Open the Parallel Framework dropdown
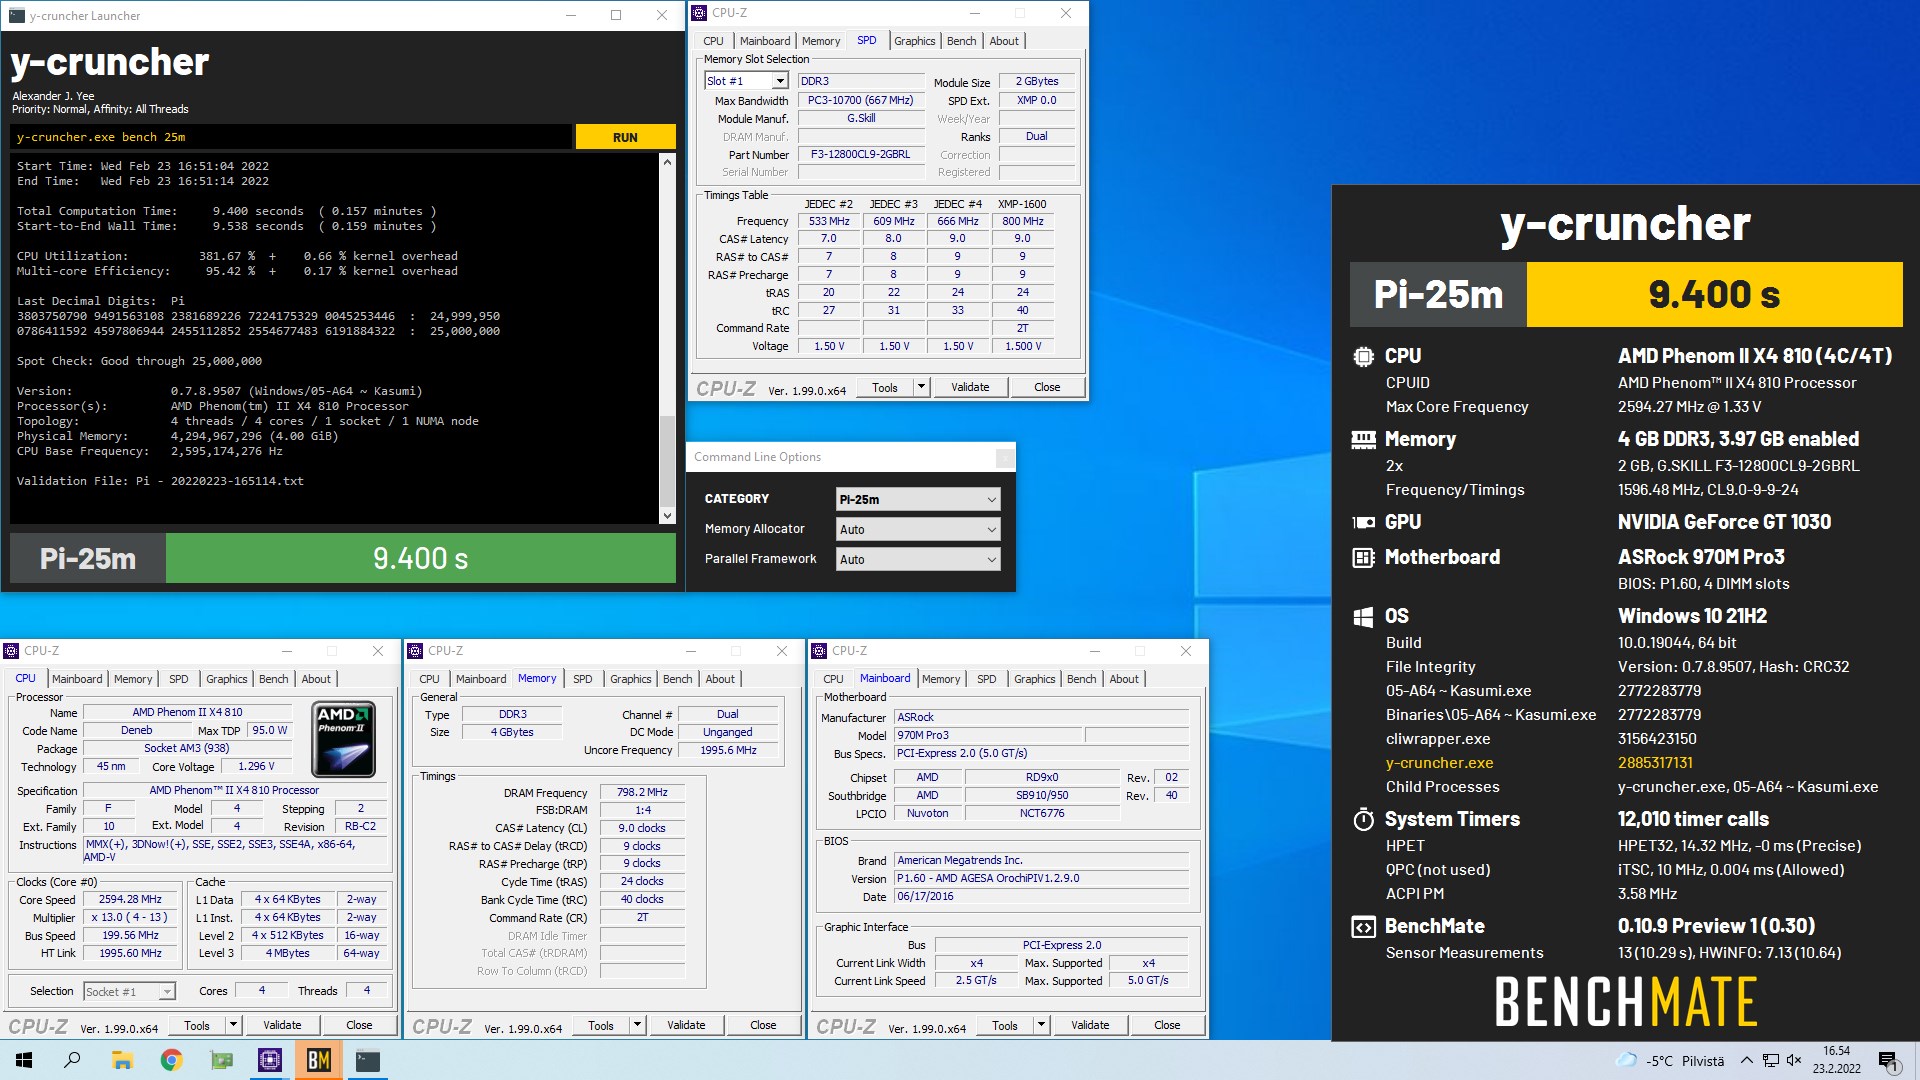This screenshot has width=1920, height=1080. (917, 559)
